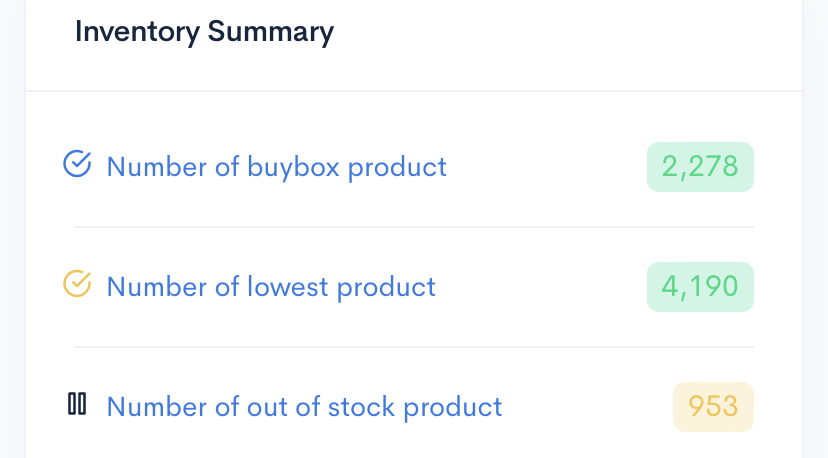Select the Inventory Summary heading
828x458 pixels.
[x=204, y=32]
